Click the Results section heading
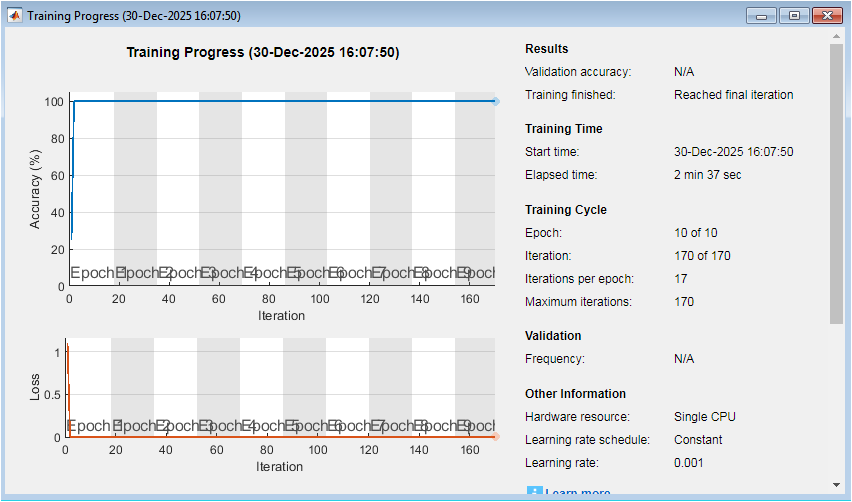 pyautogui.click(x=546, y=49)
